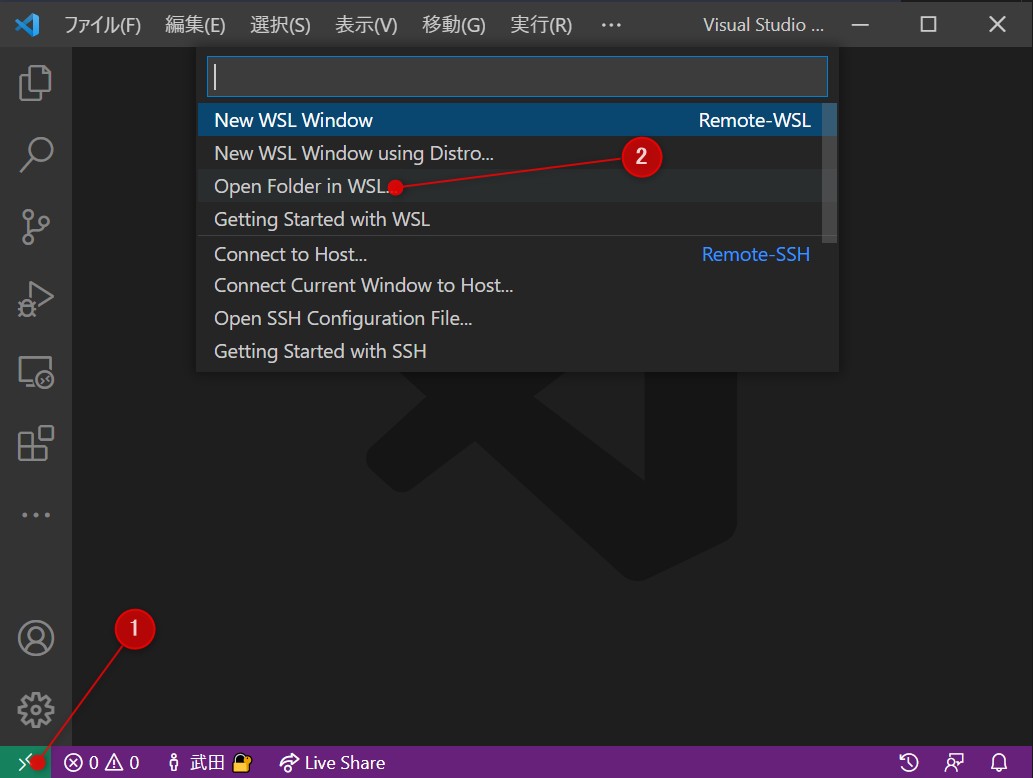Minimize the Visual Studio Code window

860,25
